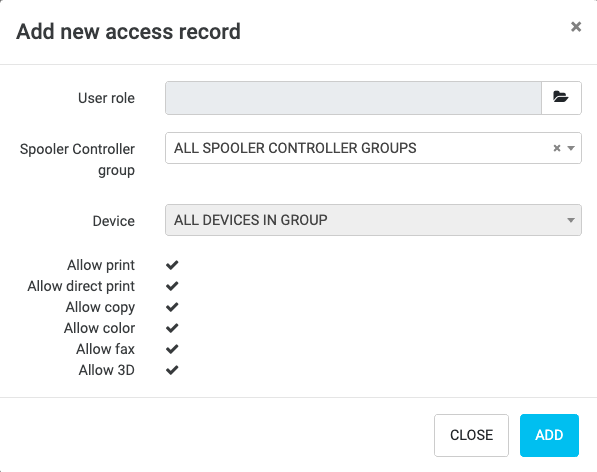The height and width of the screenshot is (472, 597).
Task: Toggle the Allow color checkmark
Action: (x=172, y=328)
